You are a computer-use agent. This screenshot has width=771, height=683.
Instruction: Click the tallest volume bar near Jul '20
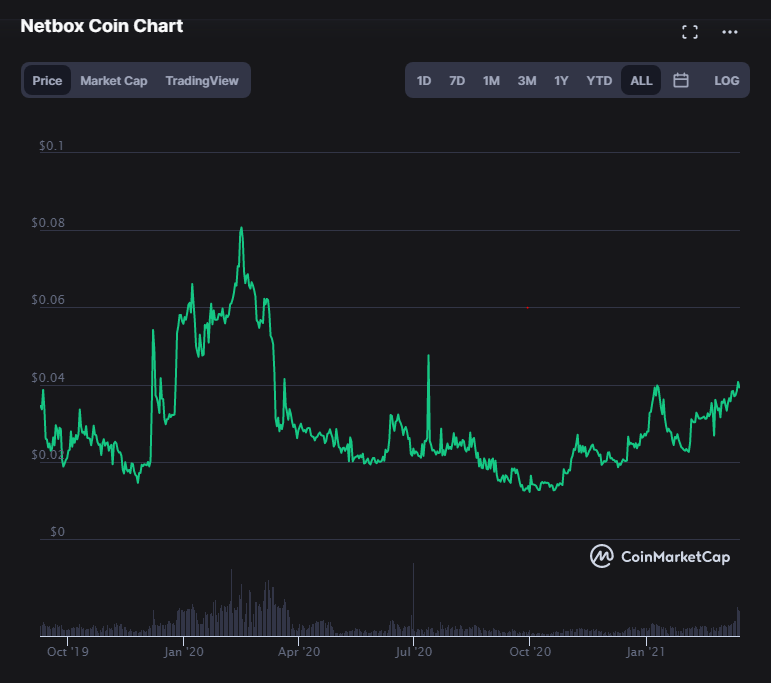(414, 600)
